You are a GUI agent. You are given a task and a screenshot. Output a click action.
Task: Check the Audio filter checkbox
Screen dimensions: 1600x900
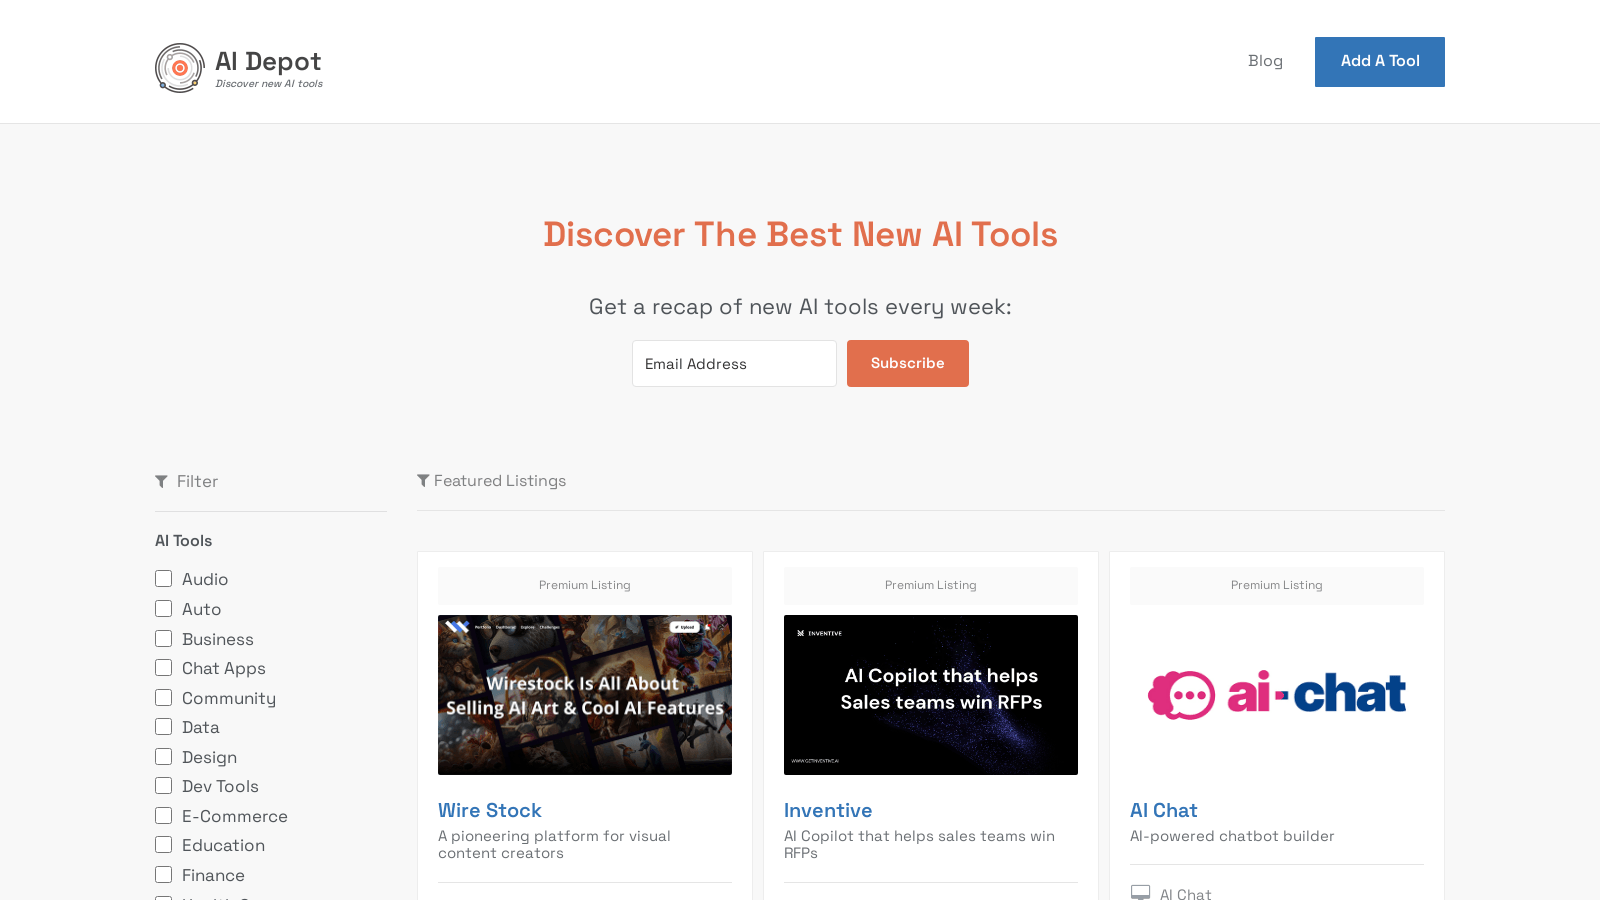164,579
